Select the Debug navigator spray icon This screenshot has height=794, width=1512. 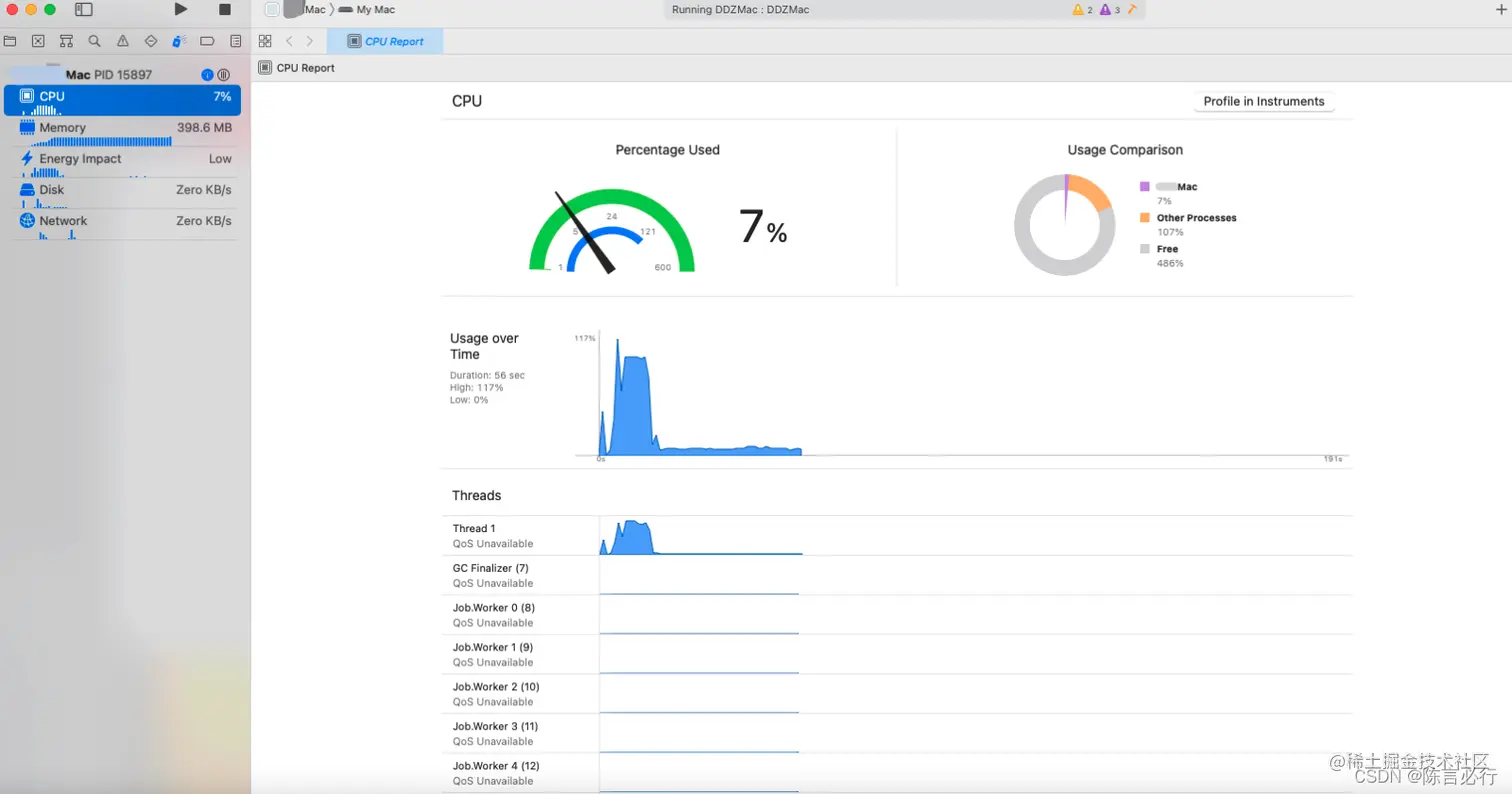pos(179,41)
